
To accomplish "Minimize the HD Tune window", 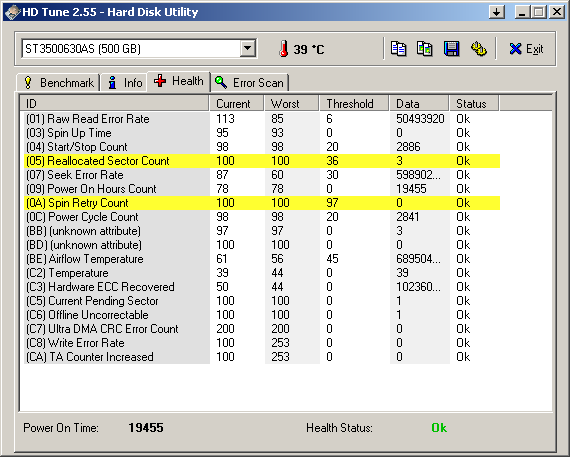I will [x=522, y=12].
